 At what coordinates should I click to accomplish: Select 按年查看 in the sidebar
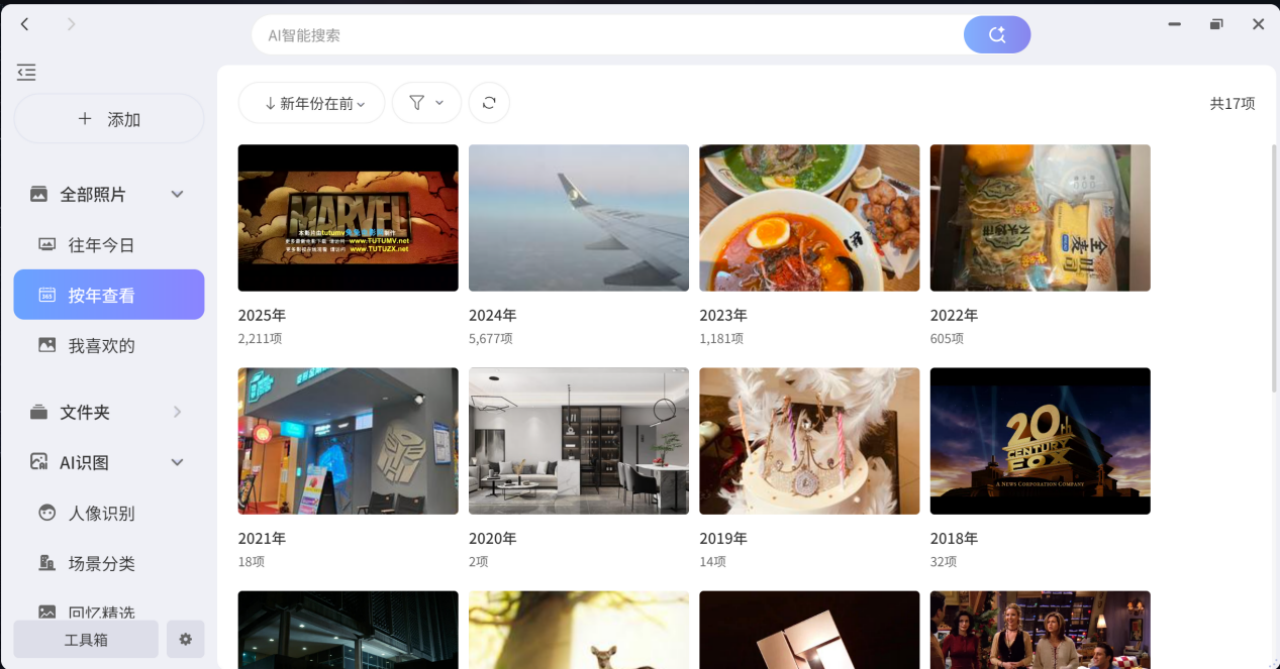point(109,295)
